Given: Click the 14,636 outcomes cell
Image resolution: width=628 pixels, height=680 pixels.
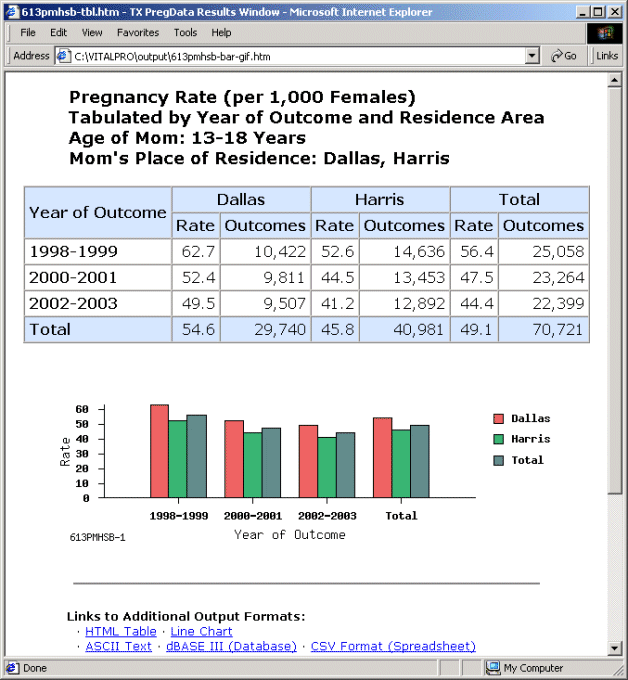Looking at the screenshot, I should pyautogui.click(x=405, y=252).
